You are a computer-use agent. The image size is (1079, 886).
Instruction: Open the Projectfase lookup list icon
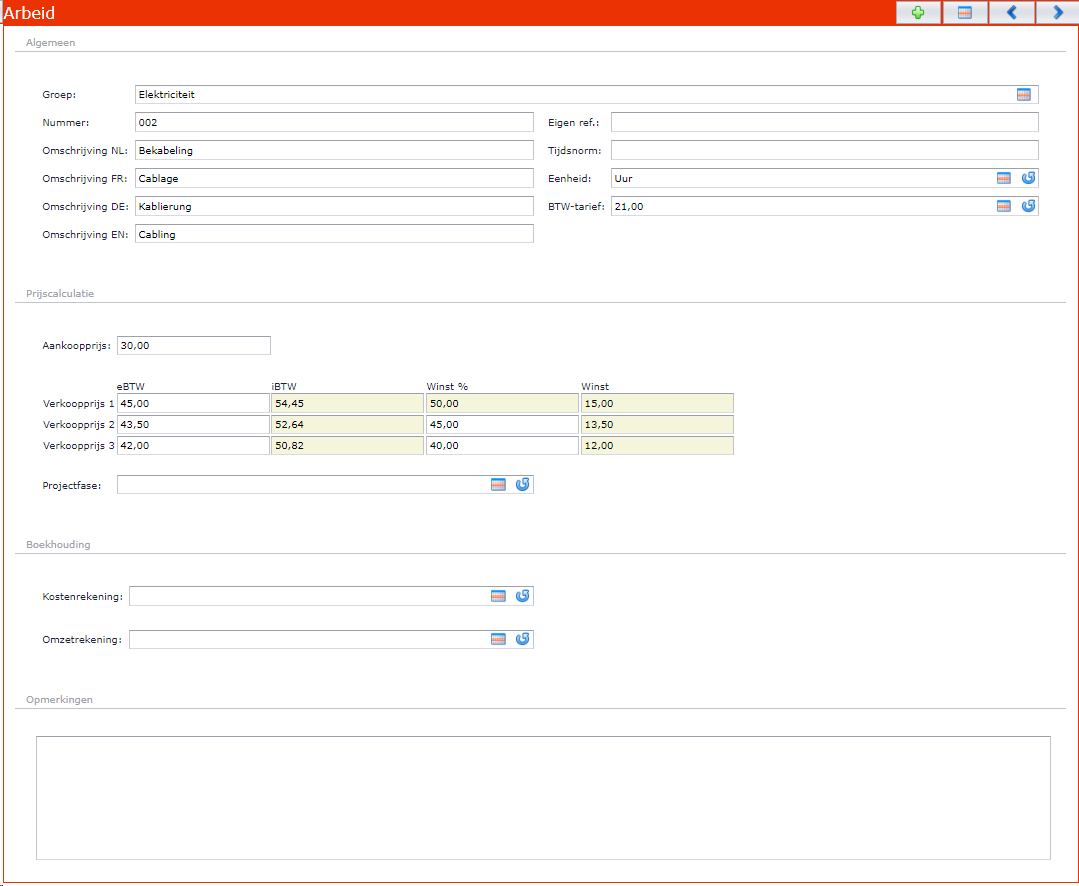click(498, 485)
